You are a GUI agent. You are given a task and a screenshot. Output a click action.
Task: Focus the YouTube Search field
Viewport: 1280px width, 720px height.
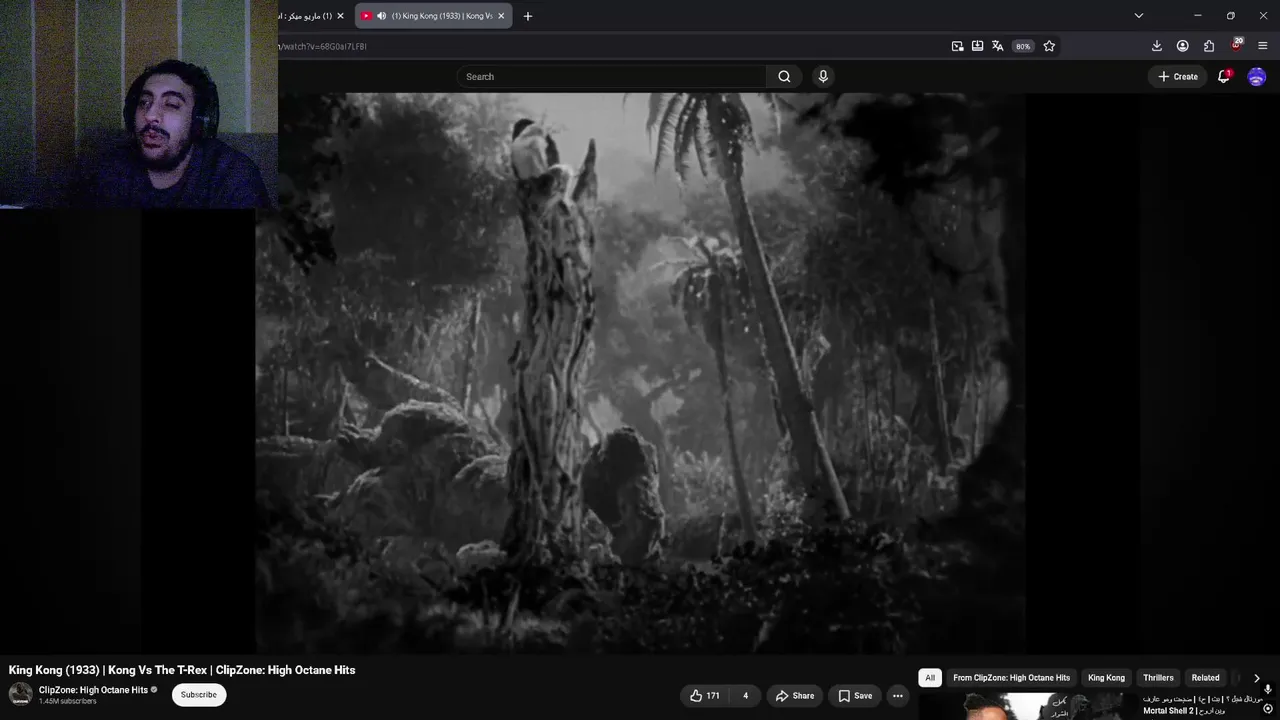tap(611, 77)
